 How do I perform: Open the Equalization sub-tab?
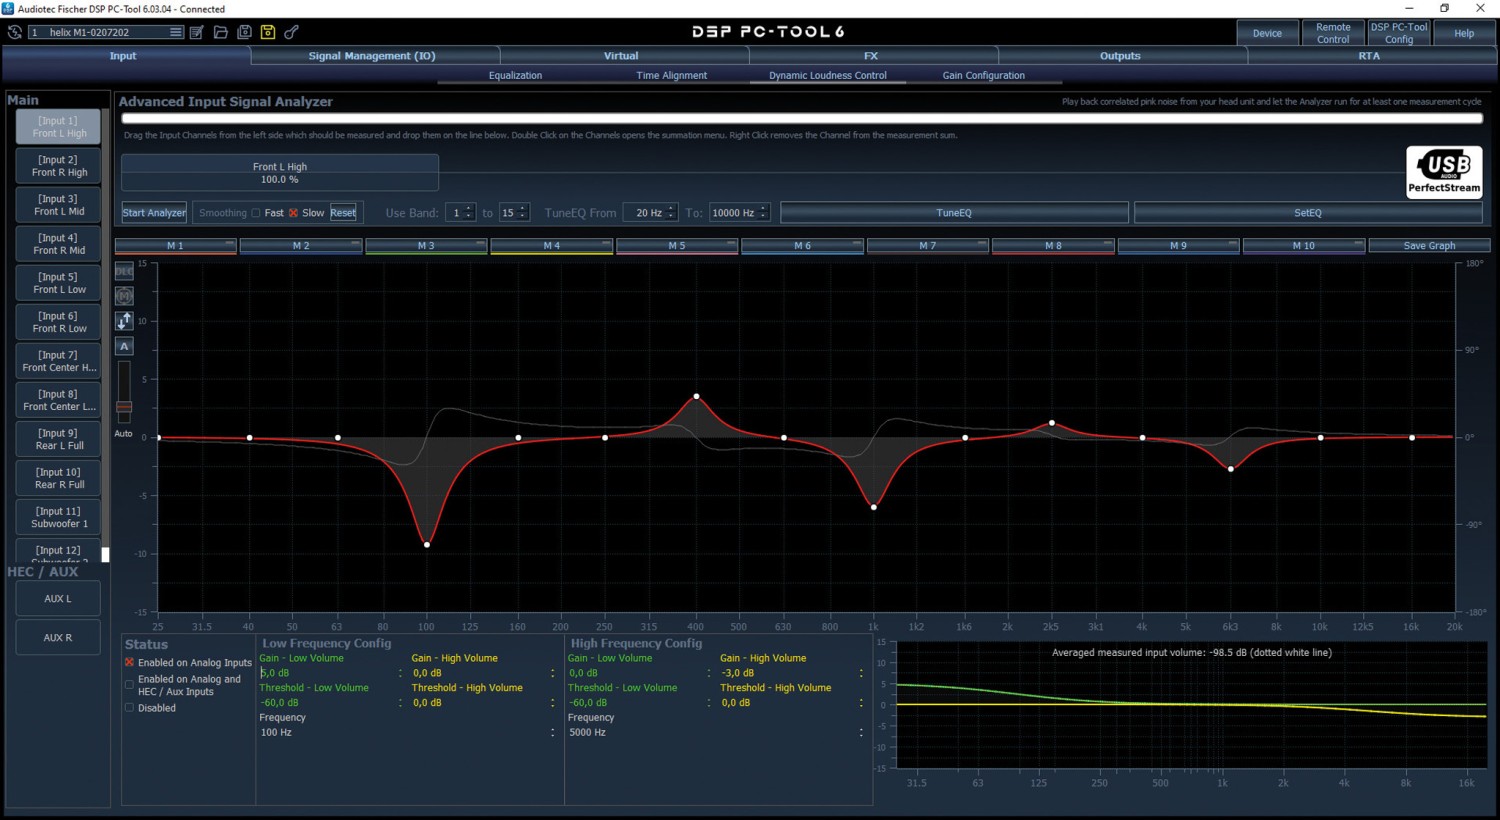(x=515, y=75)
